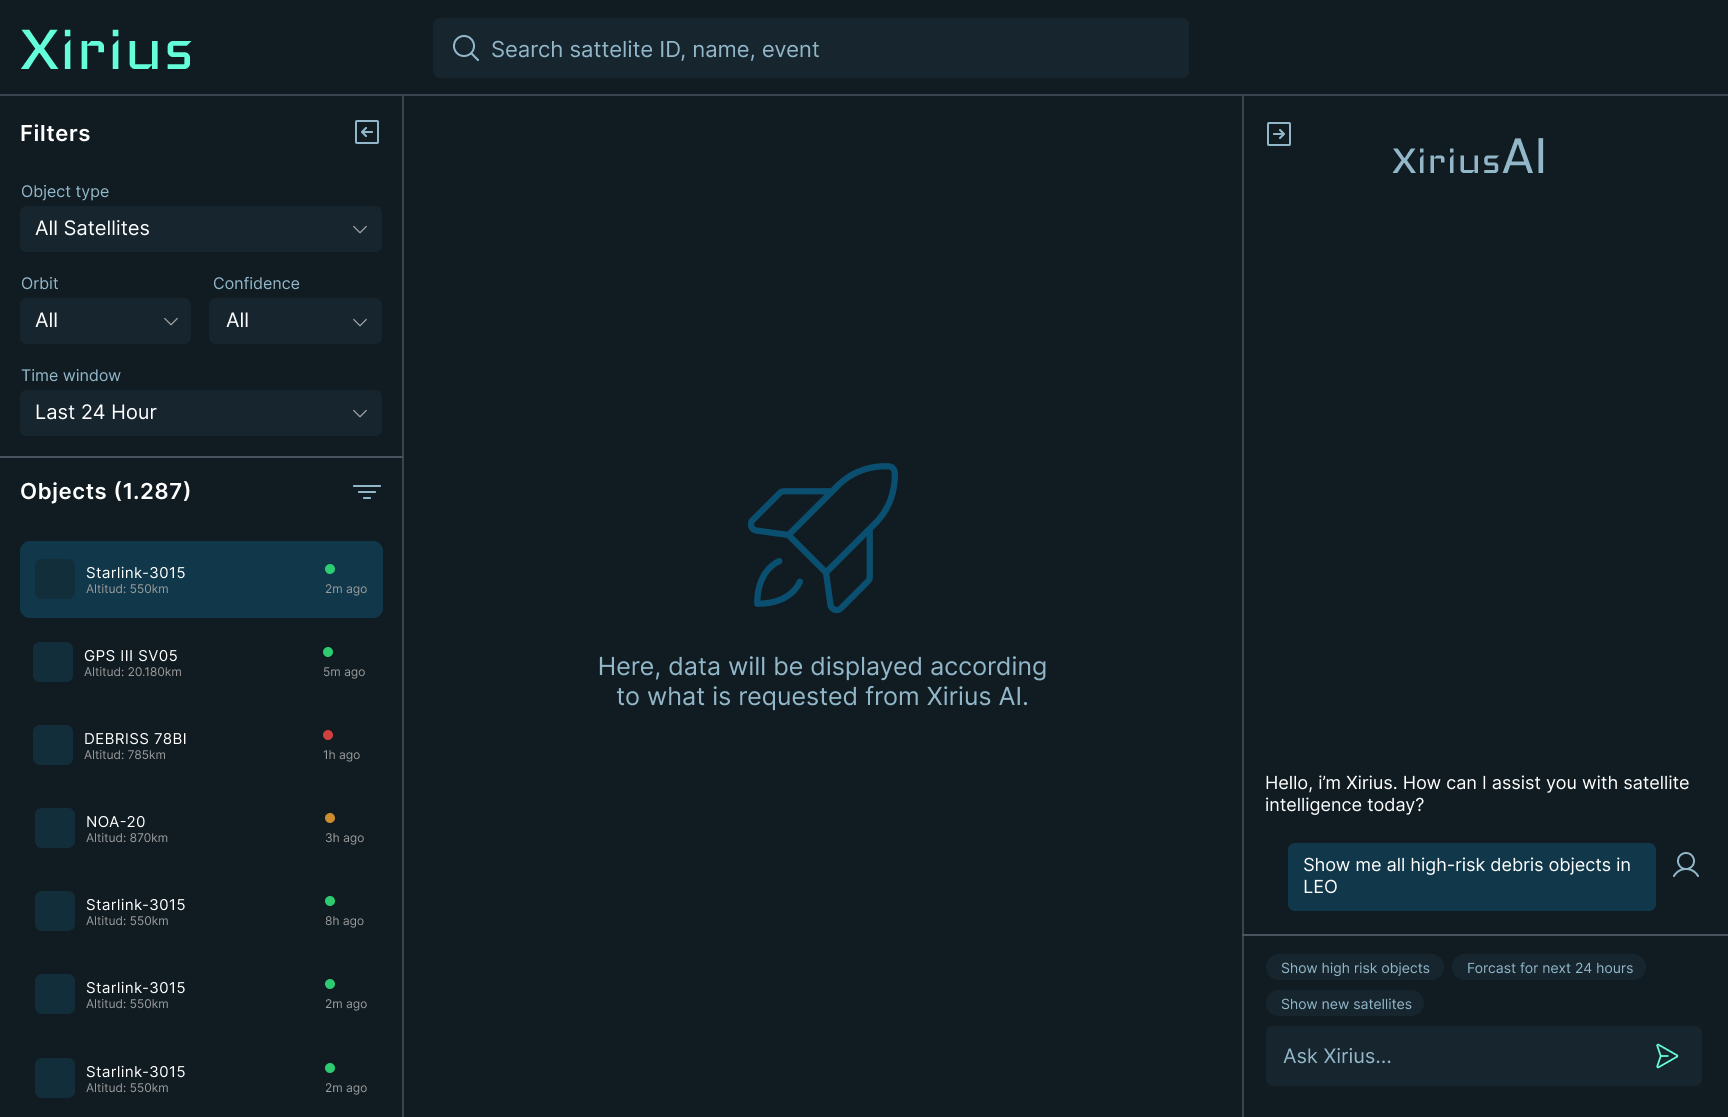1728x1117 pixels.
Task: Open the Time window Last 24 Hour dropdown
Action: click(x=201, y=413)
